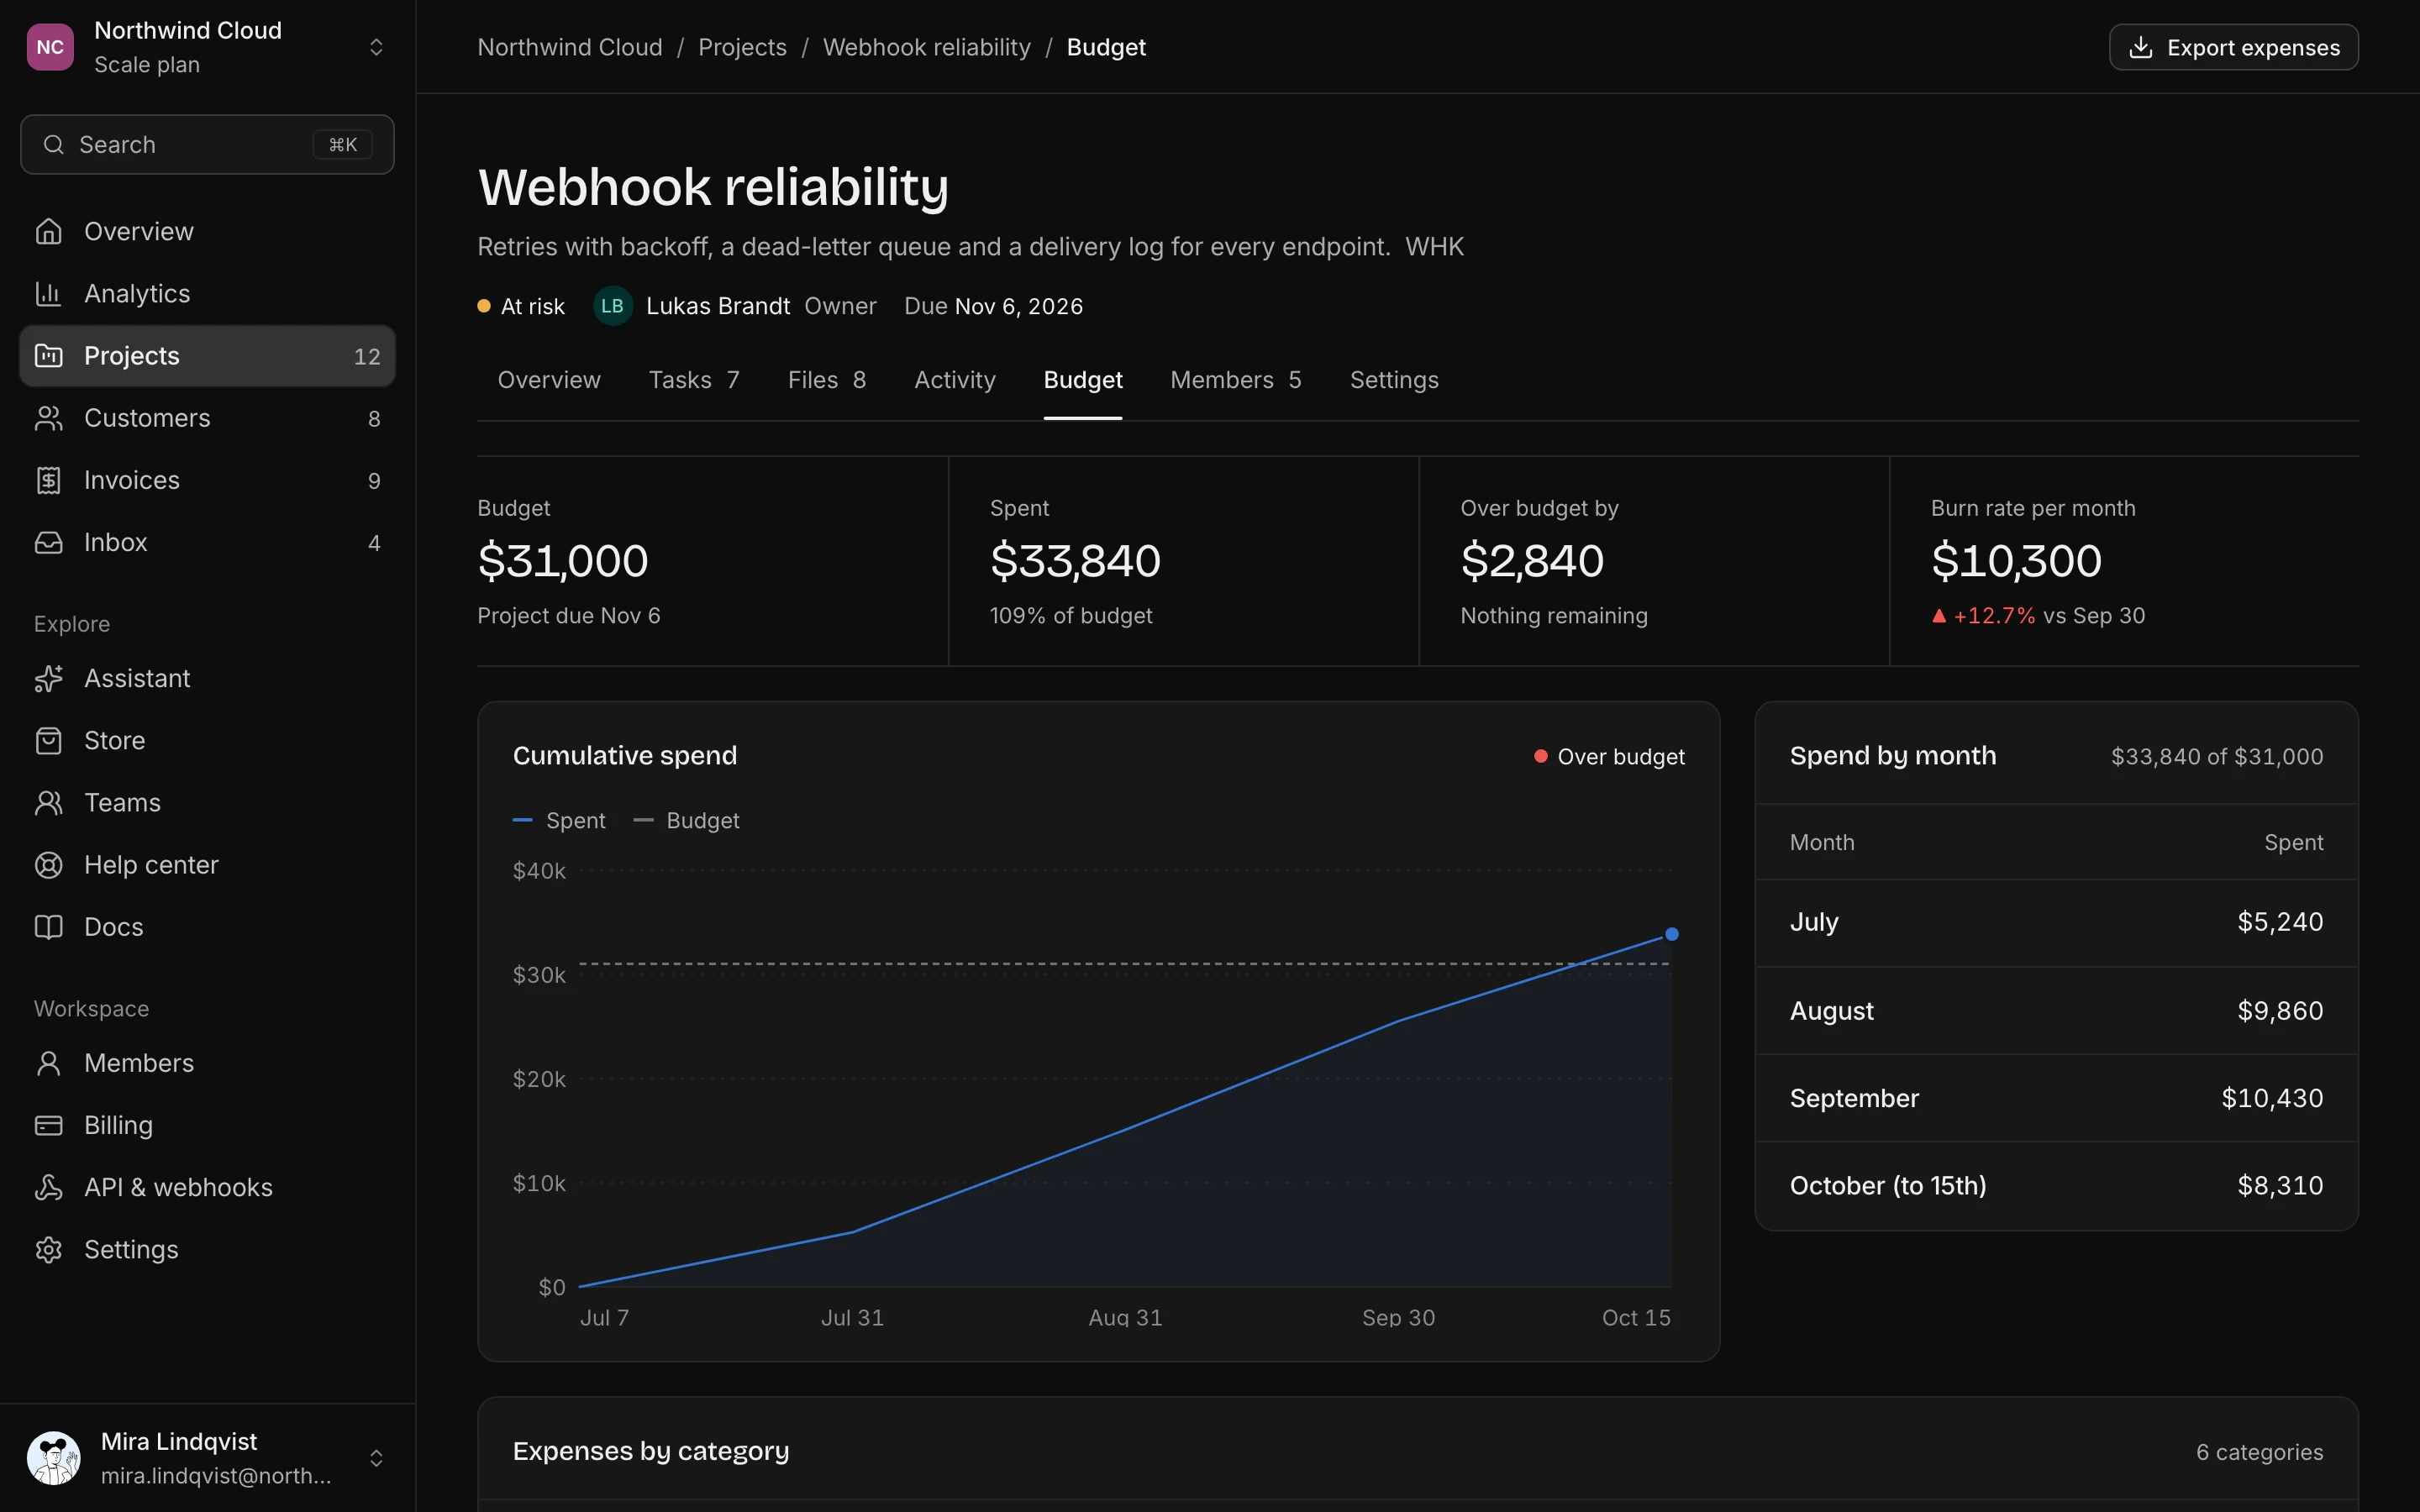This screenshot has width=2420, height=1512.
Task: Toggle the Budget legend item
Action: pyautogui.click(x=686, y=820)
